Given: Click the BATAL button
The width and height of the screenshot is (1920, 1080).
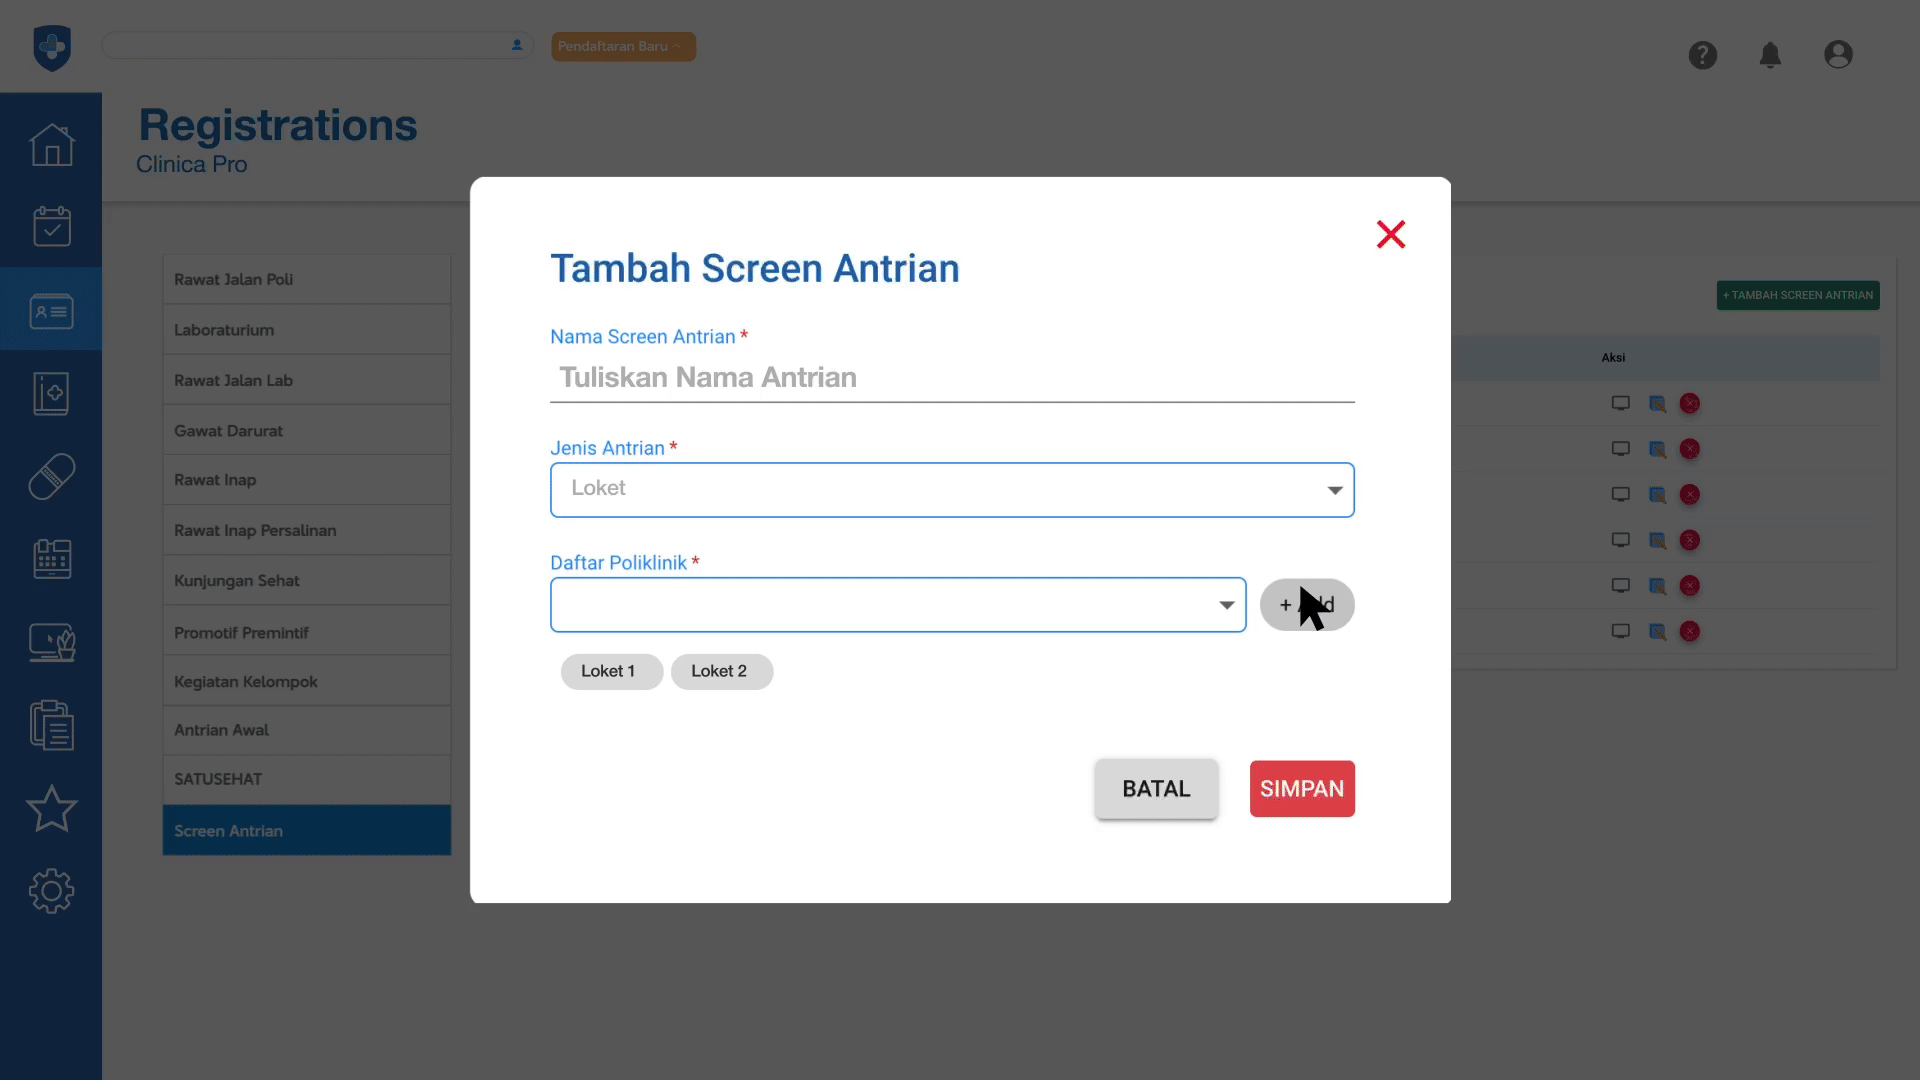Looking at the screenshot, I should (x=1156, y=789).
